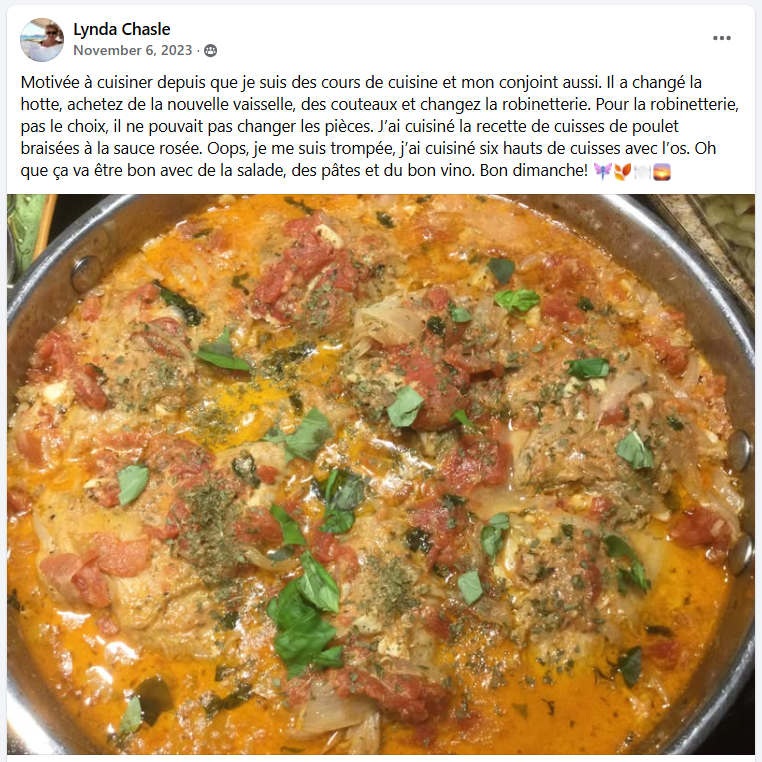Screen dimensions: 762x762
Task: Click Lynda Chasle's profile picture
Action: [42, 40]
